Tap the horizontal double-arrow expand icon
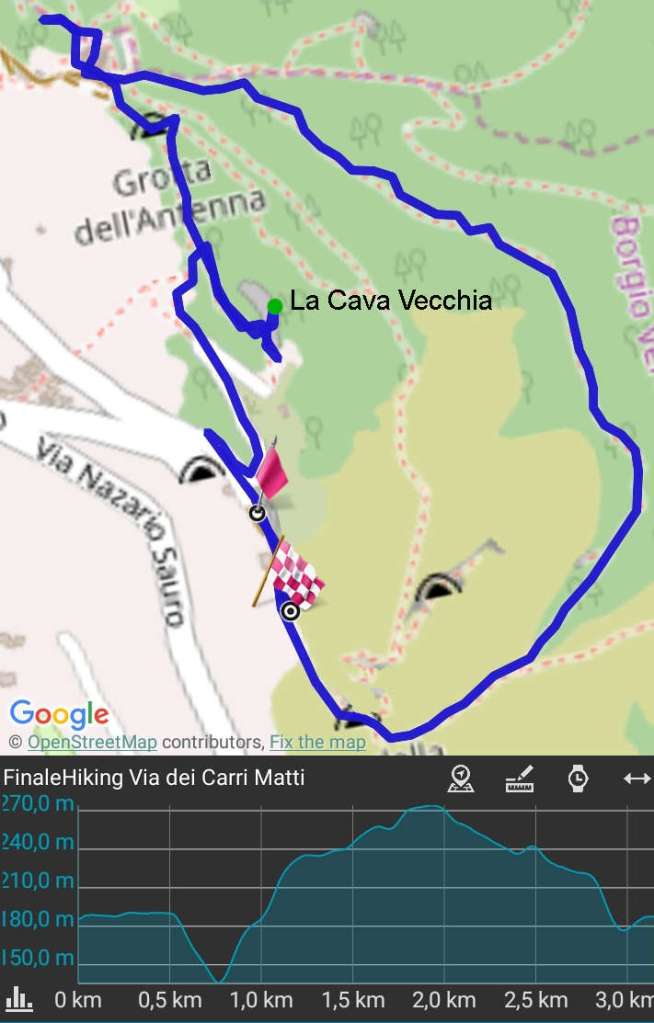Image resolution: width=654 pixels, height=1023 pixels. click(x=637, y=778)
